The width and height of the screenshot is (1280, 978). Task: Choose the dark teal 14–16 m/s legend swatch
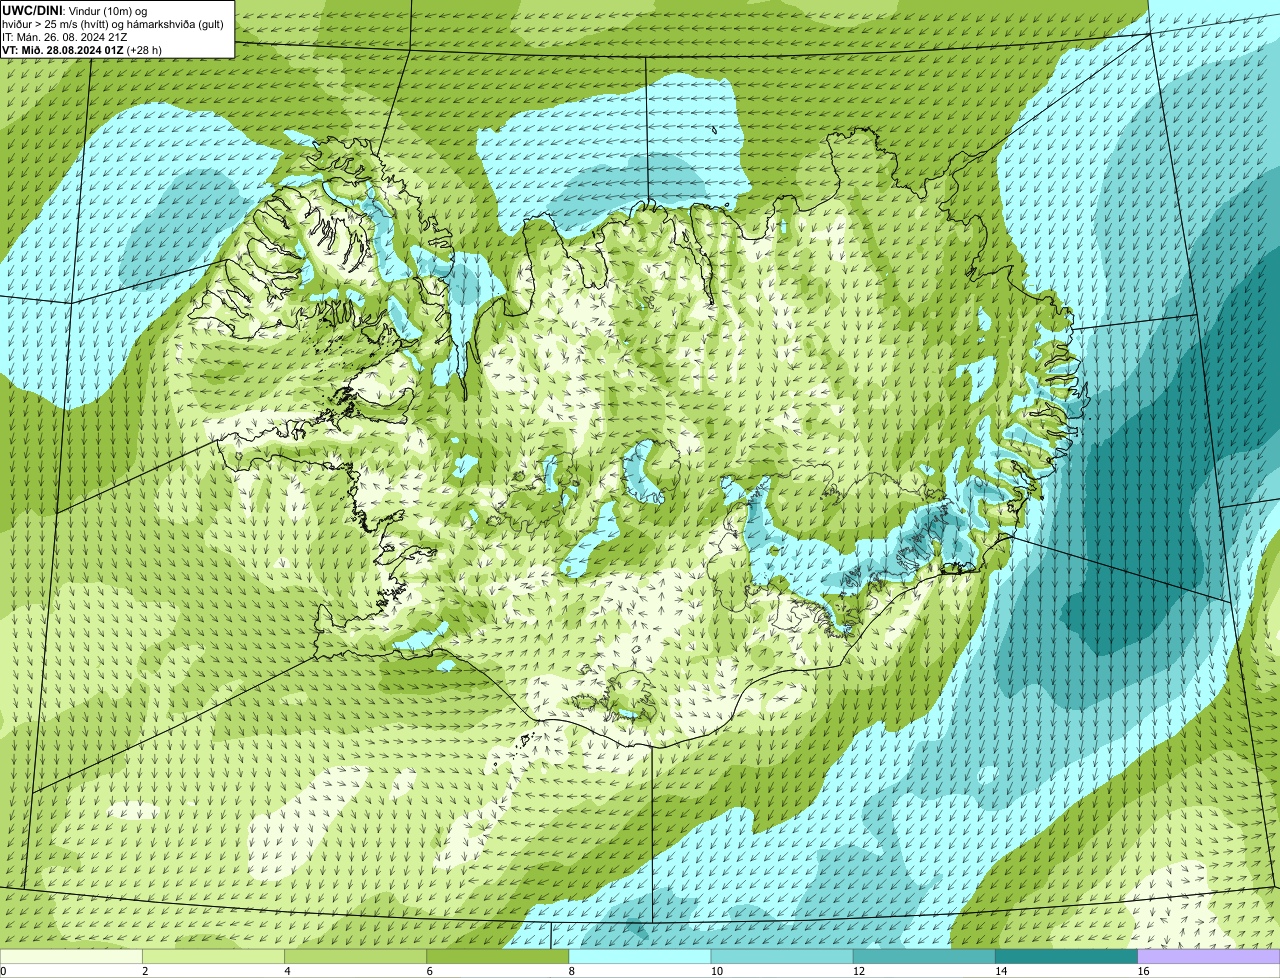[1066, 956]
